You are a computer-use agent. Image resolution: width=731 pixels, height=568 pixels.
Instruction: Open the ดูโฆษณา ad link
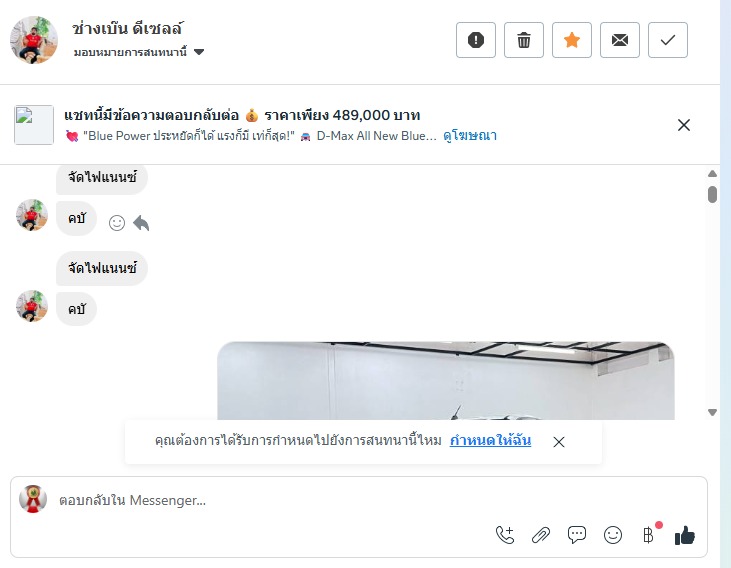[x=470, y=136]
